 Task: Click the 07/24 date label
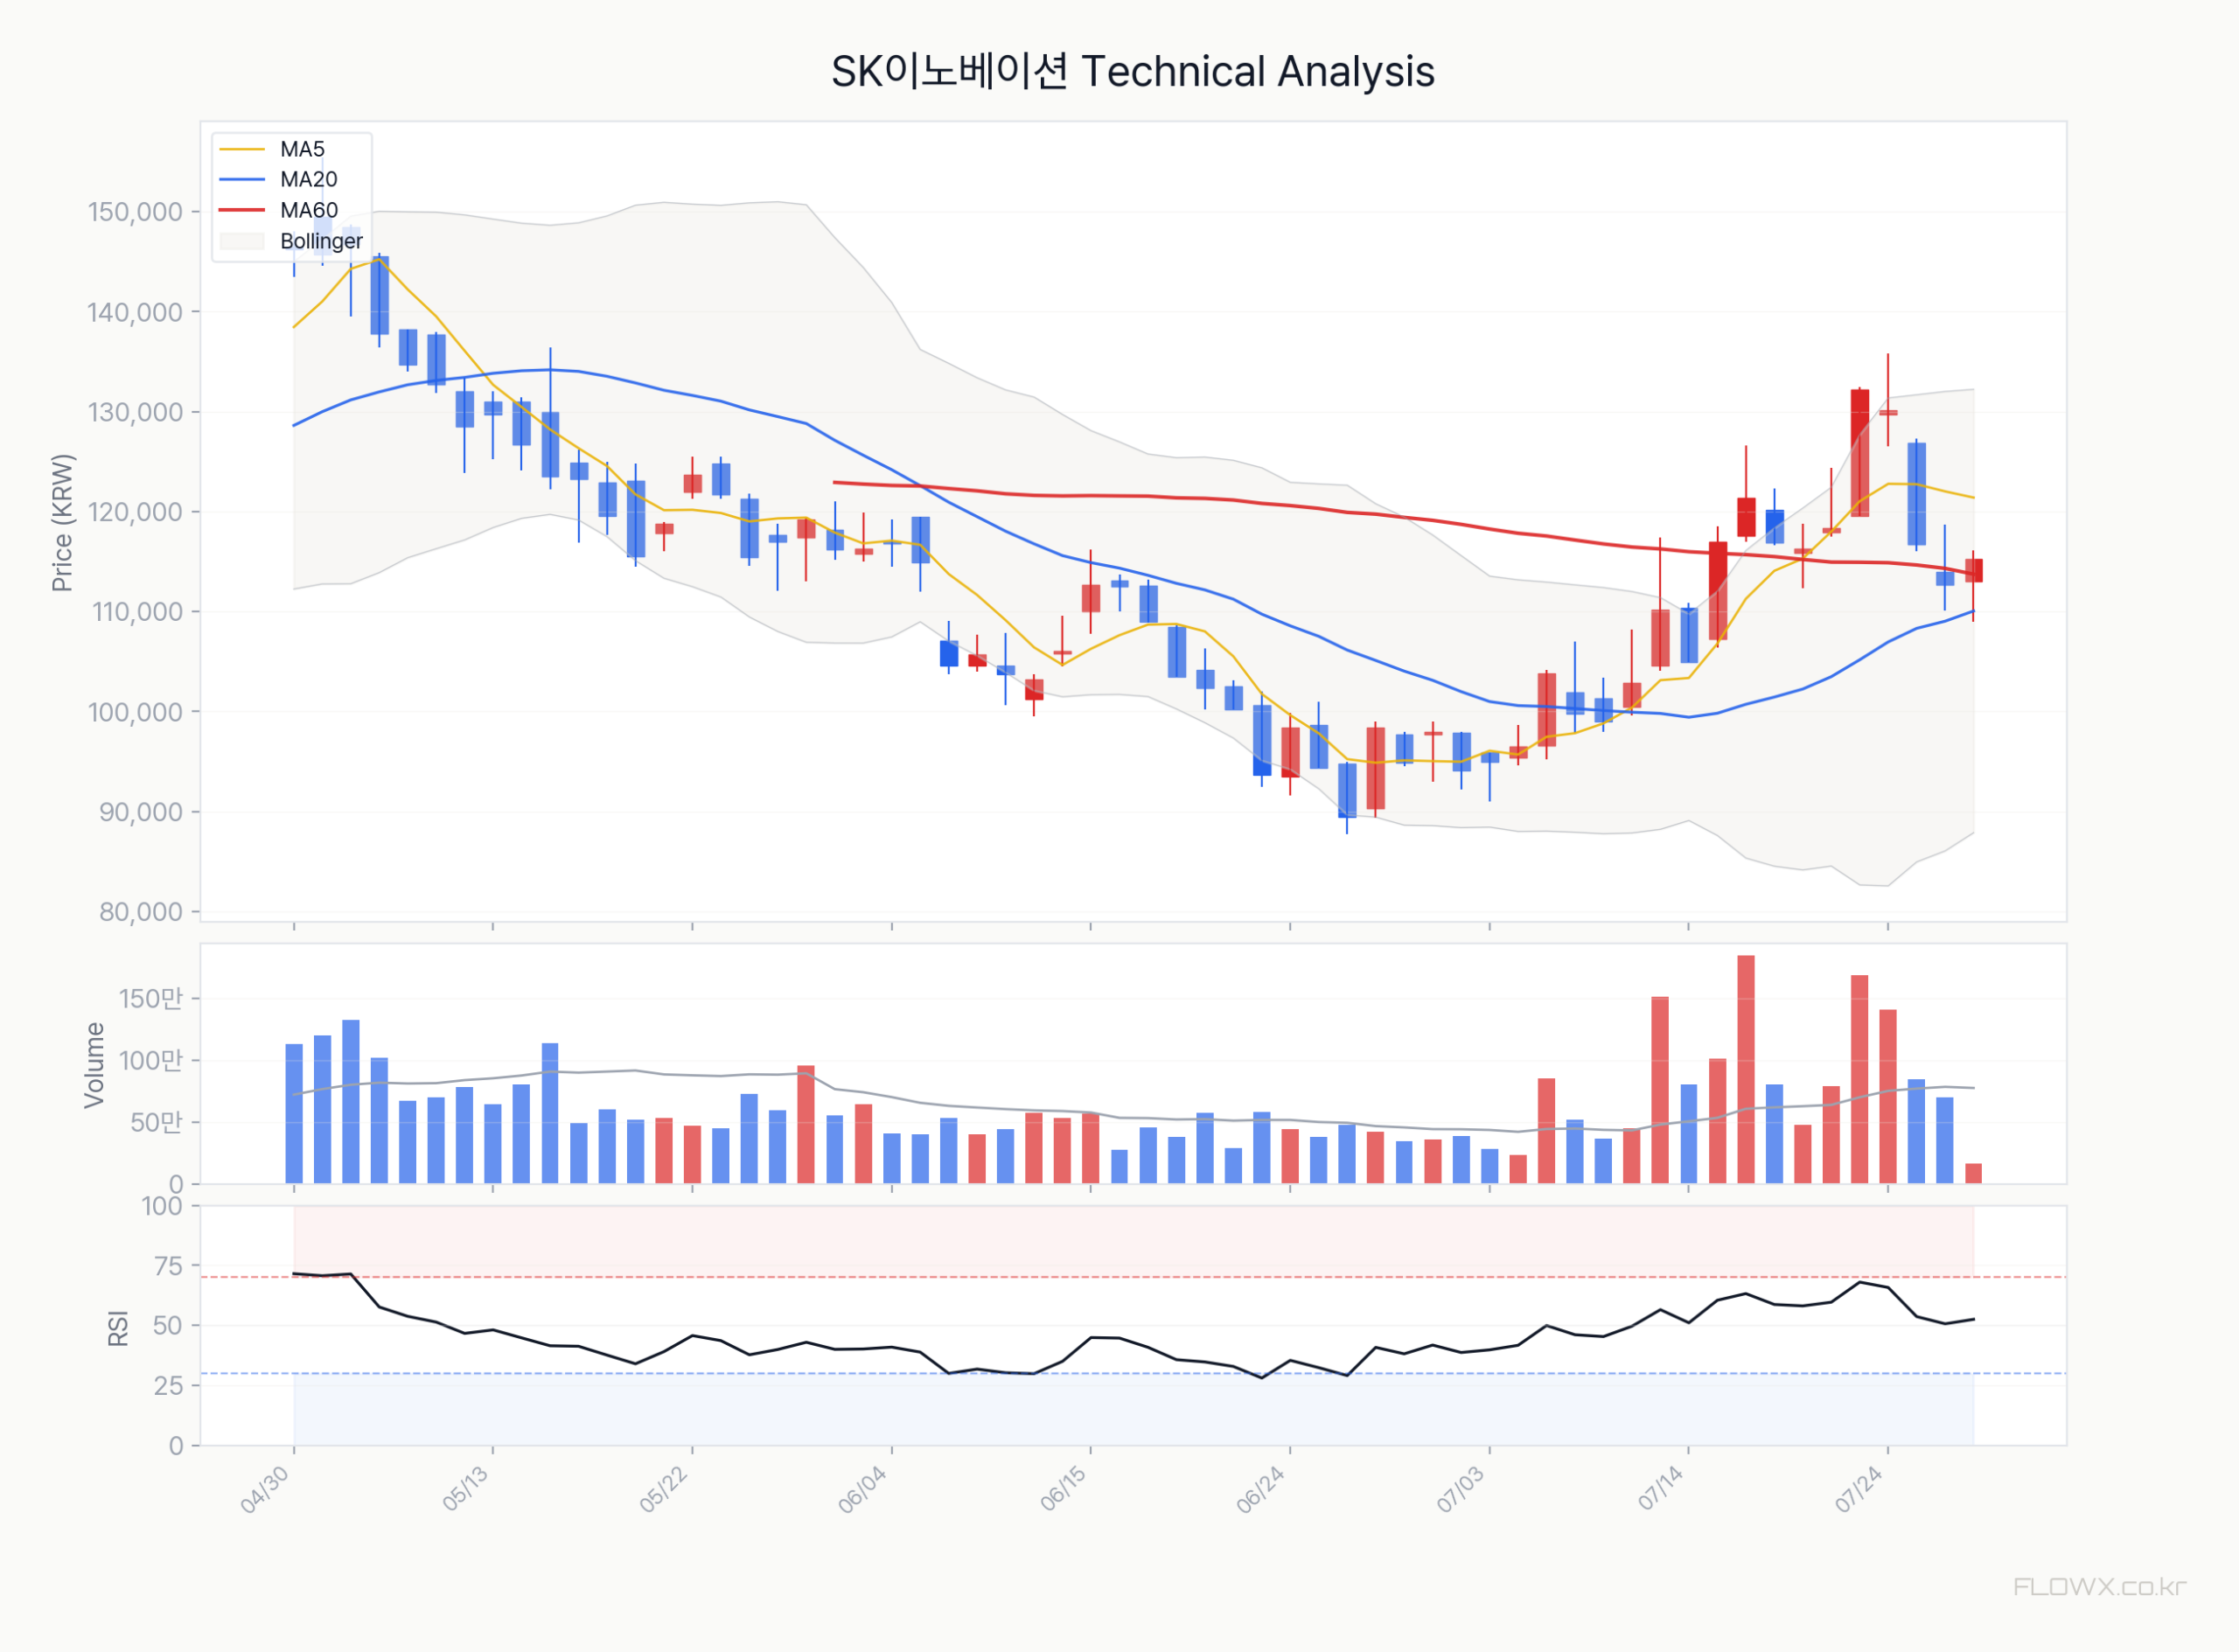[1860, 1489]
